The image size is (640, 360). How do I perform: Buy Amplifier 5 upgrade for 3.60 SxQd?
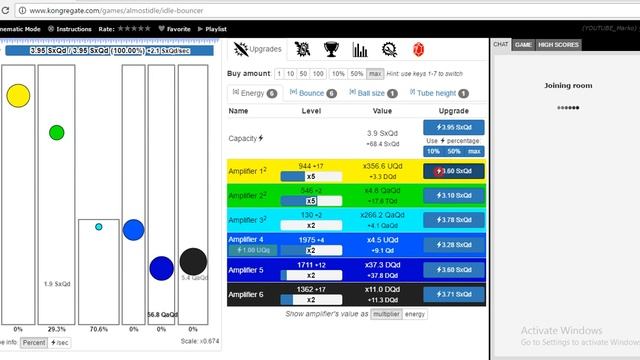coord(453,270)
